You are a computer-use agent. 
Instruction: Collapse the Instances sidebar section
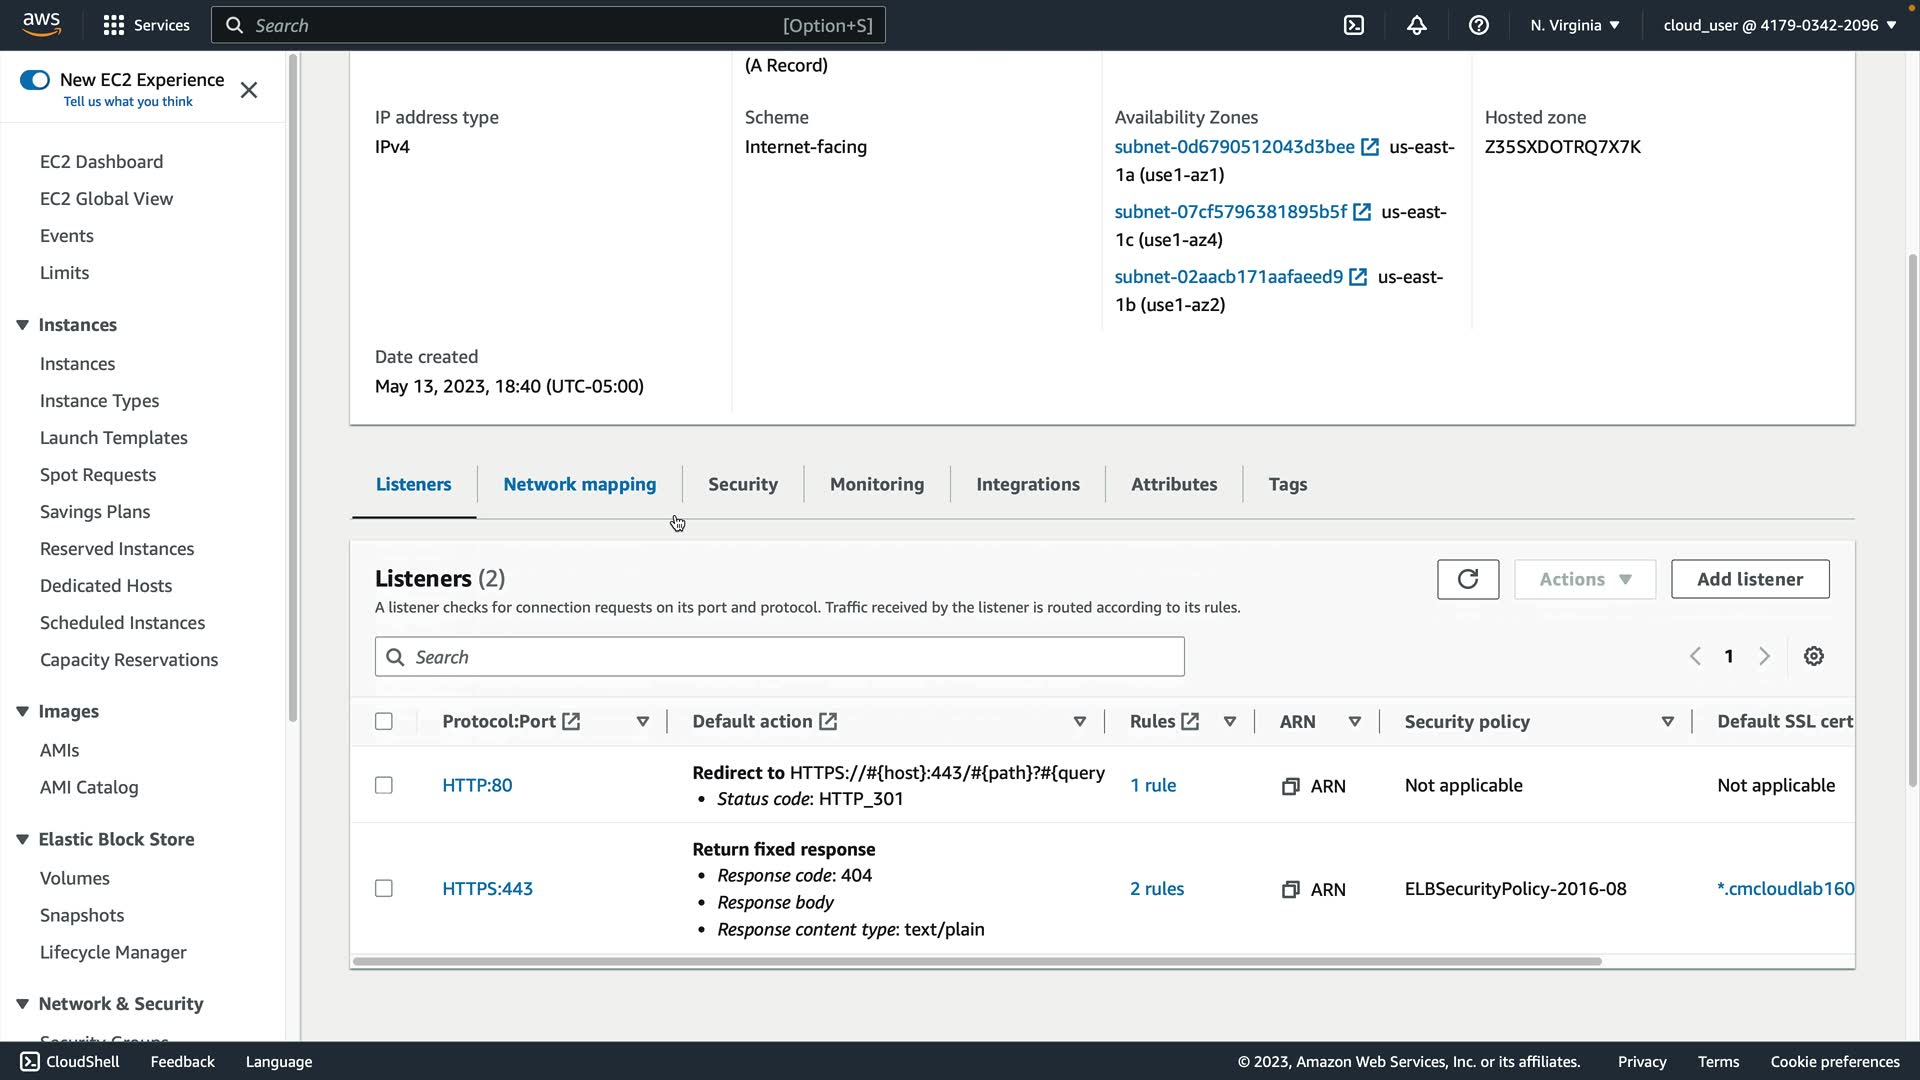[x=22, y=325]
